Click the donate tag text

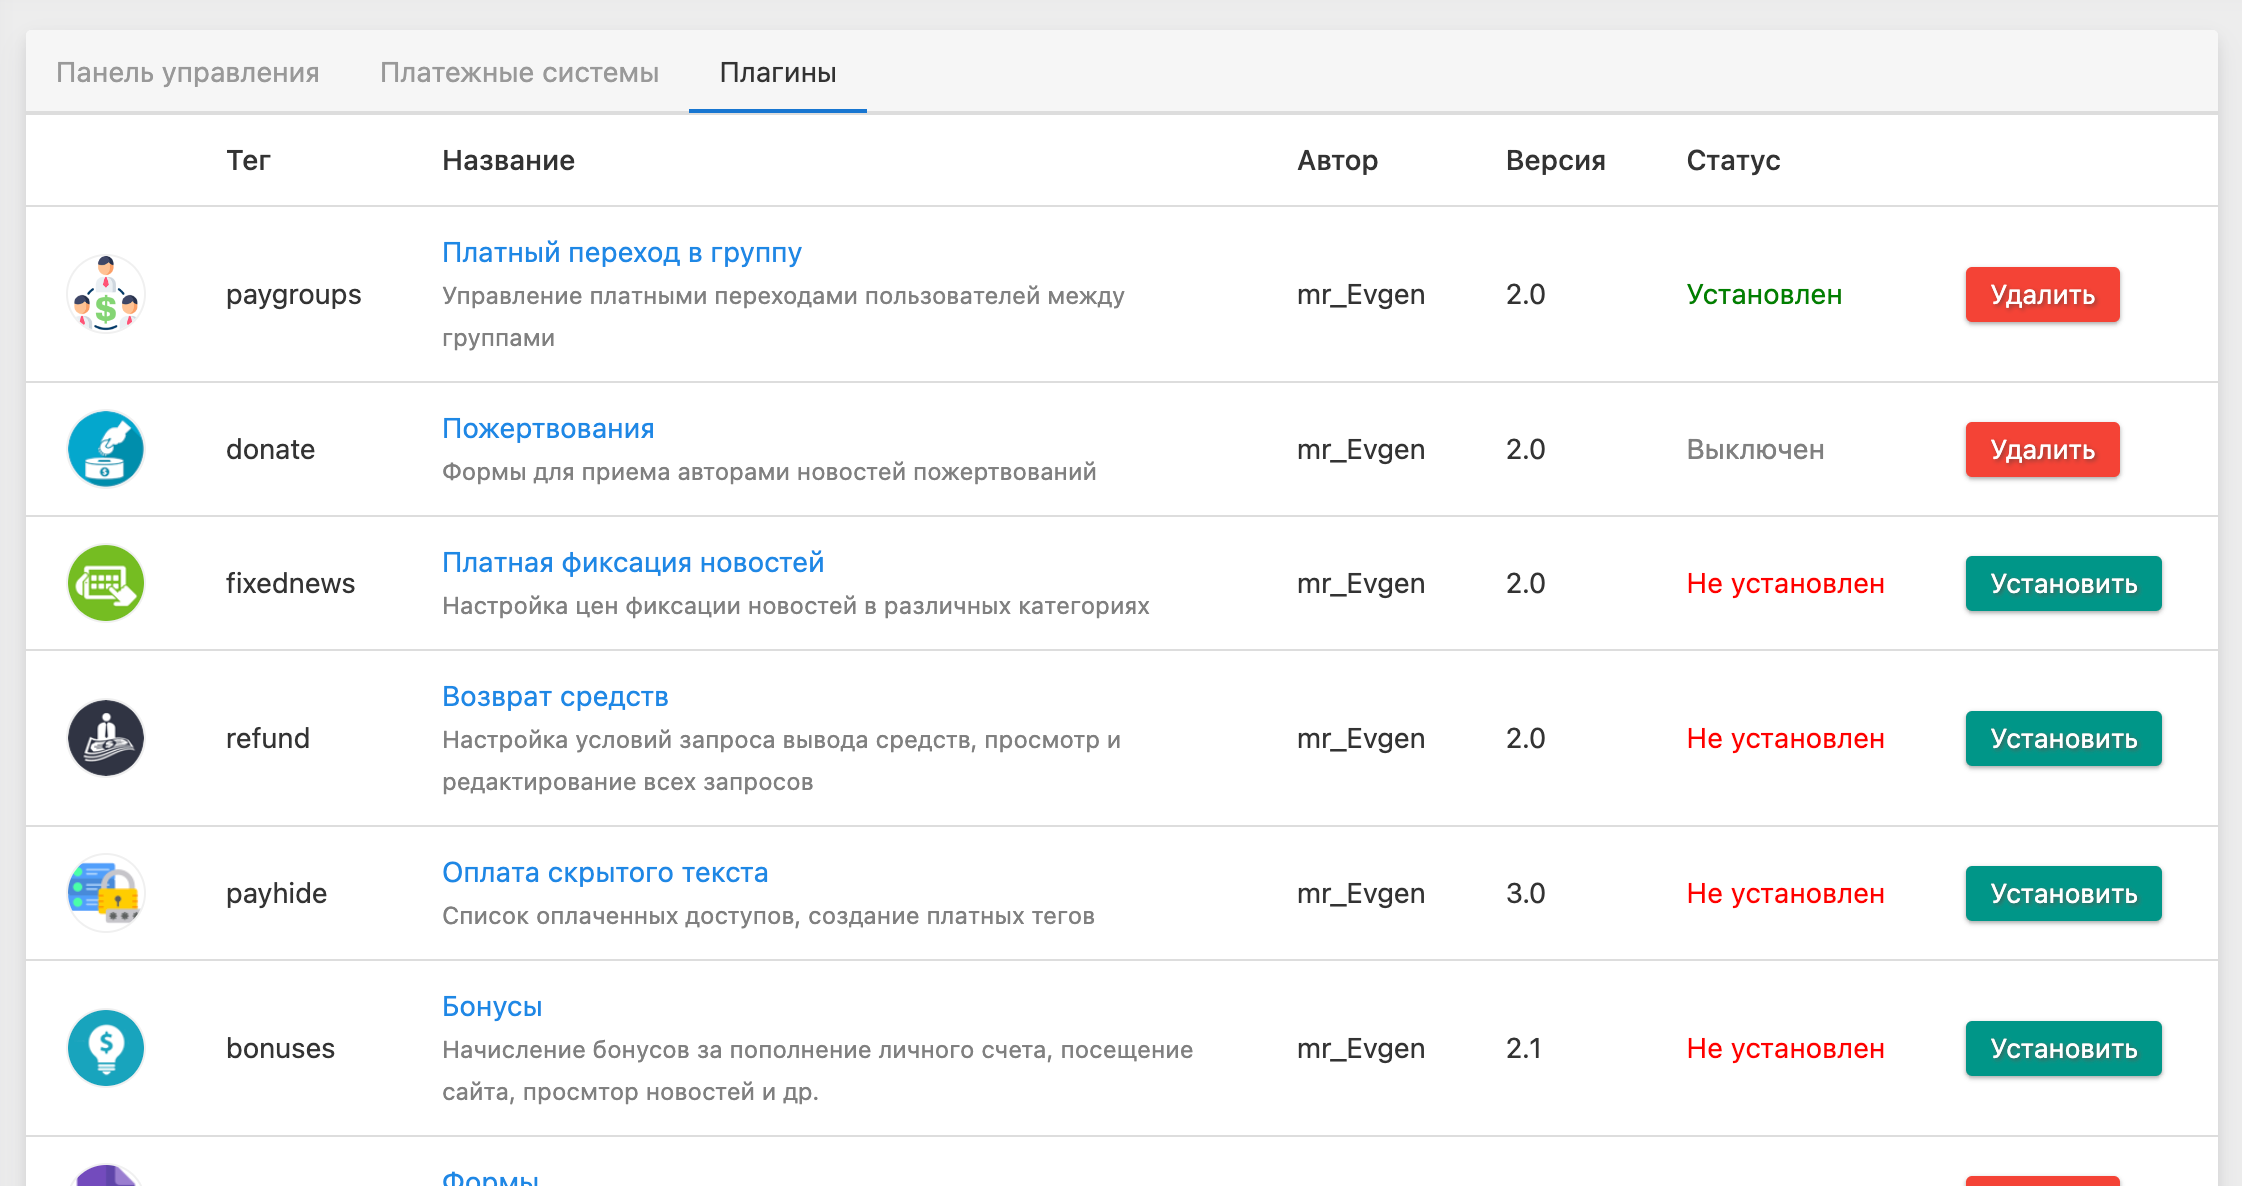coord(270,449)
